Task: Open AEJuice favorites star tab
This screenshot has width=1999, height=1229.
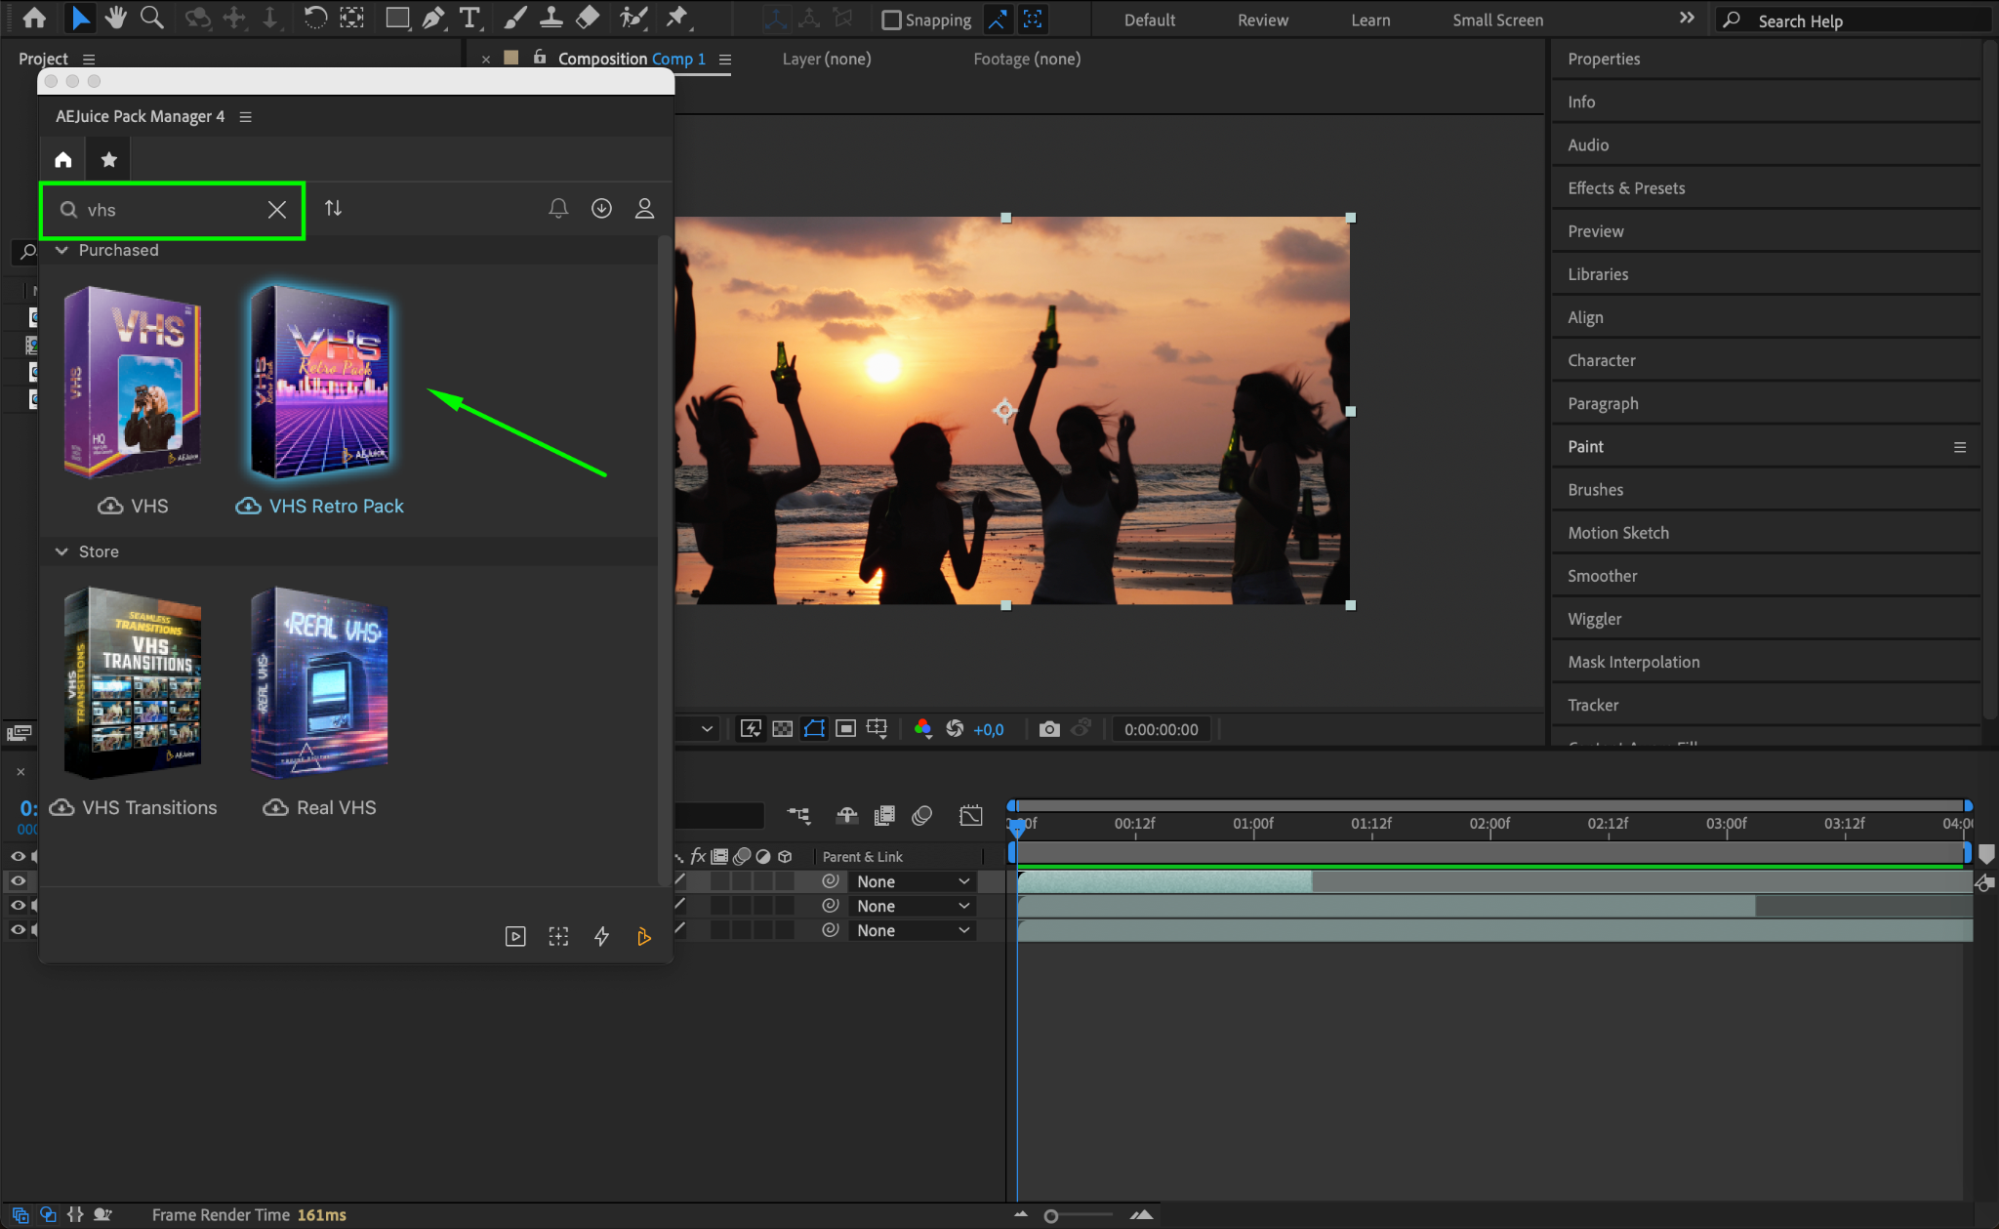Action: point(109,159)
